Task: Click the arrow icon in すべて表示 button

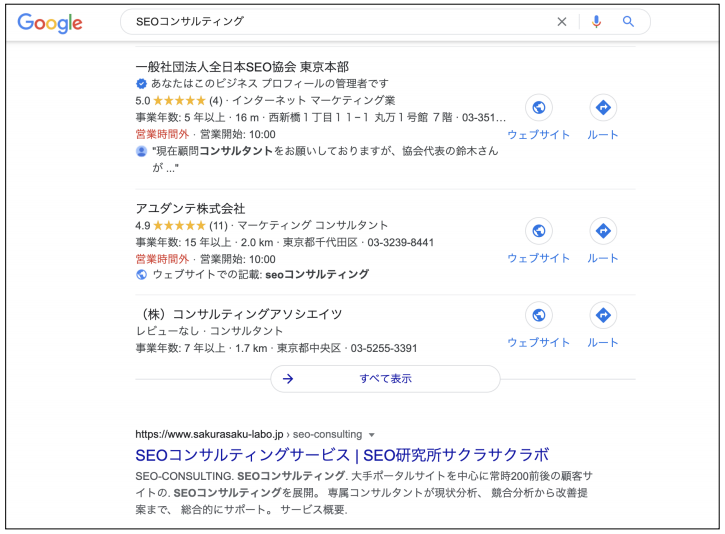Action: (288, 379)
